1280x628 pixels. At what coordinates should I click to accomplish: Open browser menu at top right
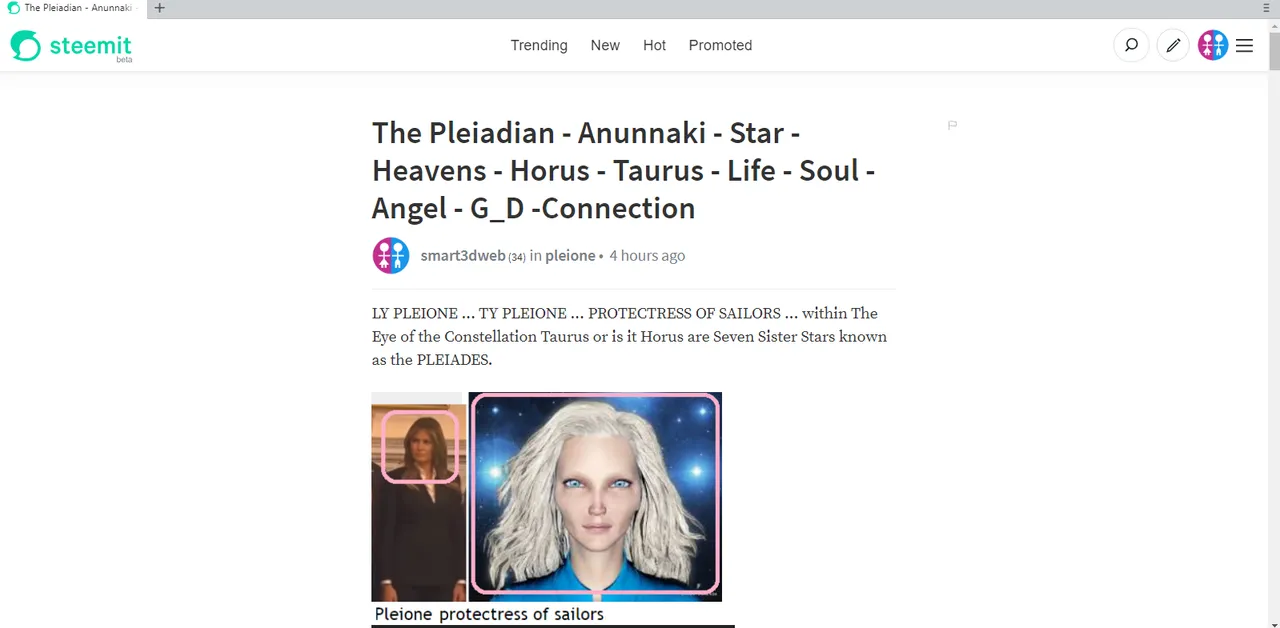(x=1267, y=8)
